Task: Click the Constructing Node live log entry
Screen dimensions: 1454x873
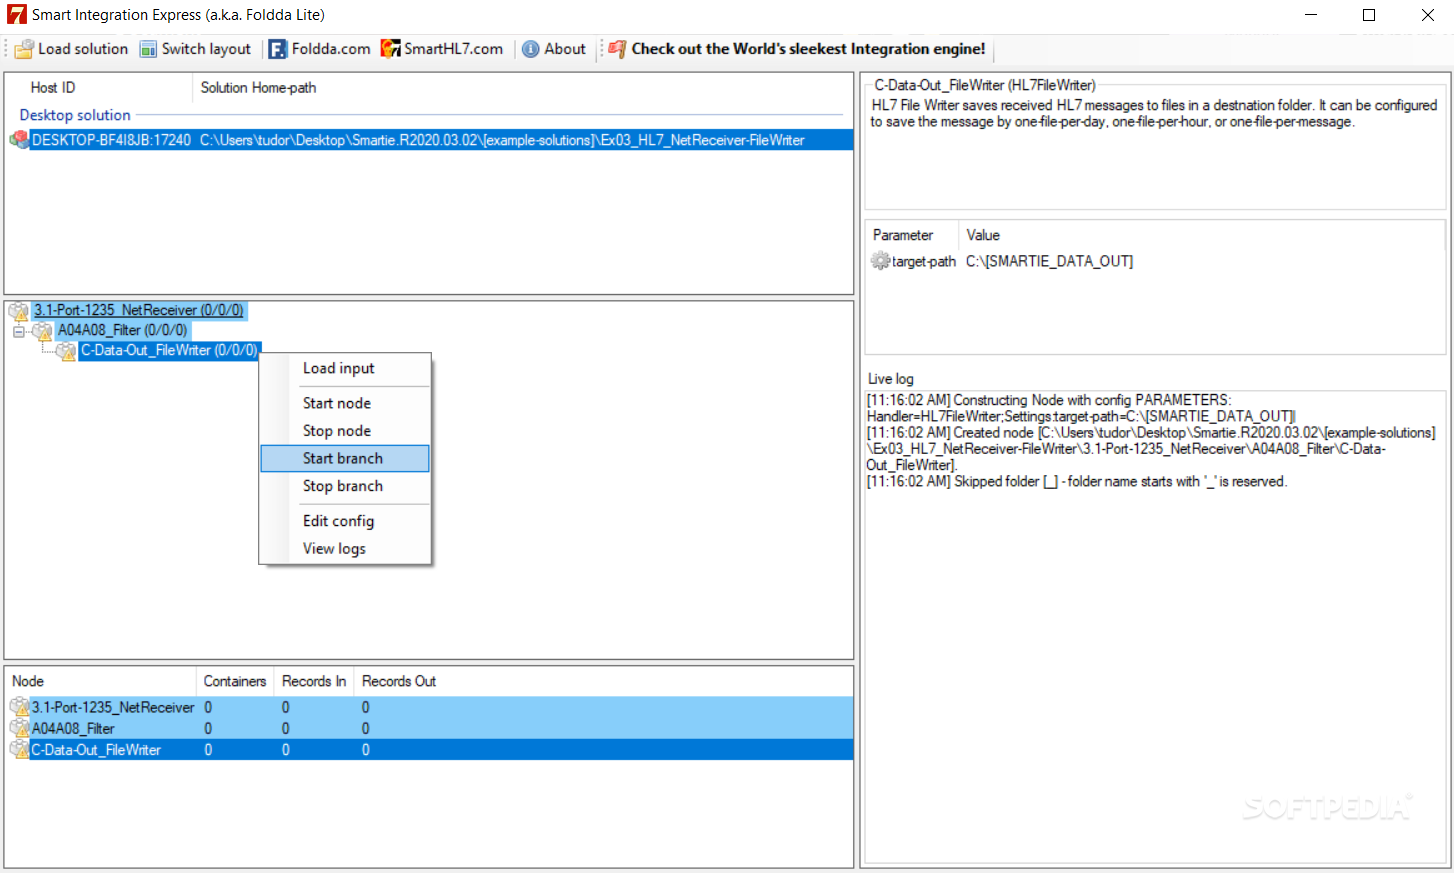Action: 1082,408
